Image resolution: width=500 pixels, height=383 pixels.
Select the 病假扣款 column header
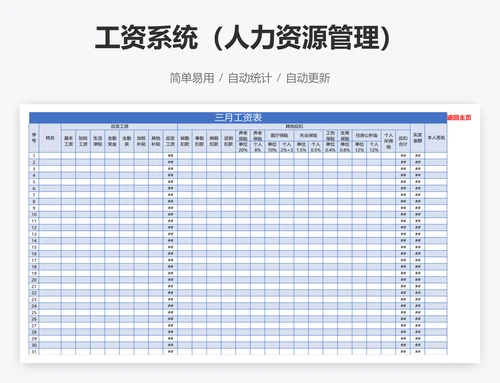tap(214, 141)
